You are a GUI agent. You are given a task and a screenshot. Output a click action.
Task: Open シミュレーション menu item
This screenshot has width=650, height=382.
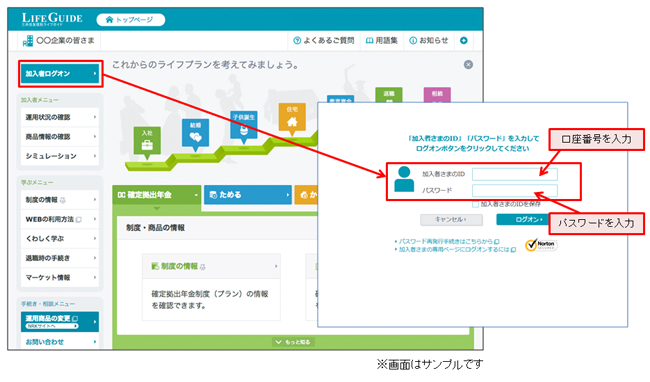coord(60,156)
